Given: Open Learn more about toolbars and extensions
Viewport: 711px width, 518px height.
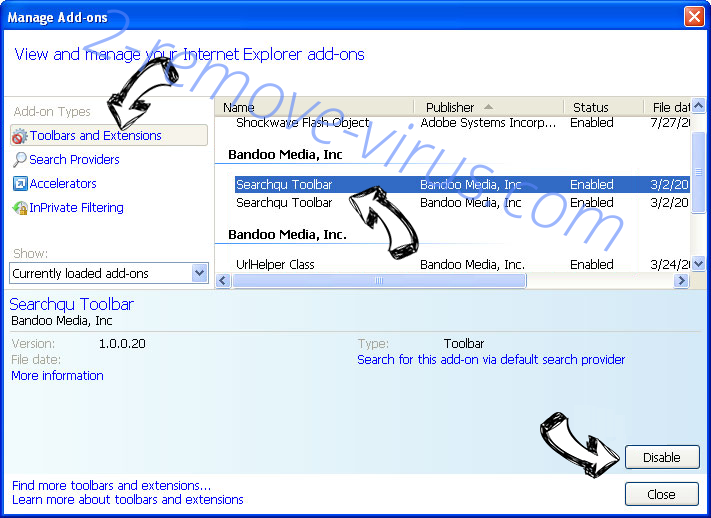Looking at the screenshot, I should (128, 500).
